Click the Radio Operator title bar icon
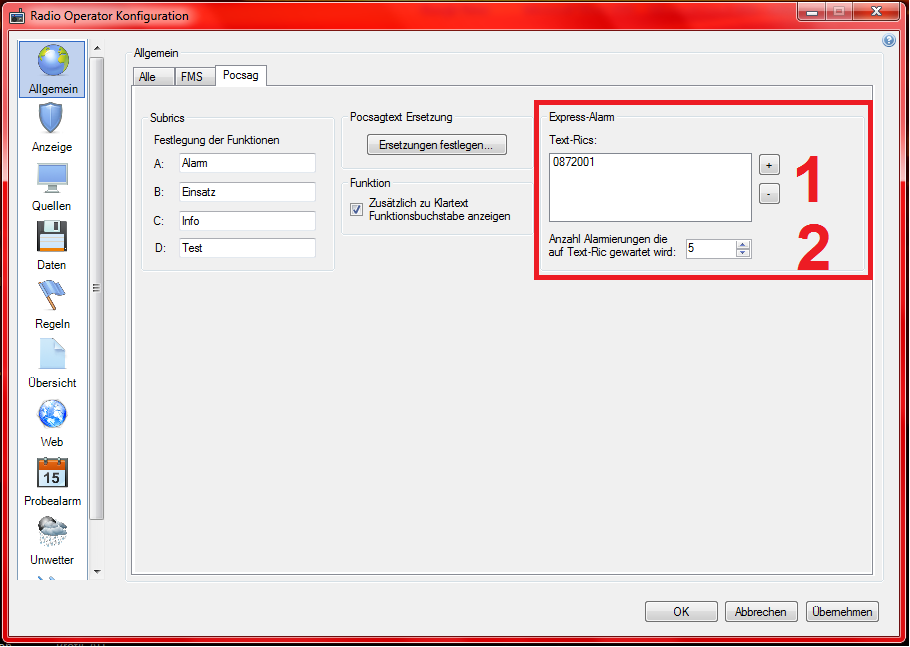910x647 pixels. click(x=17, y=16)
